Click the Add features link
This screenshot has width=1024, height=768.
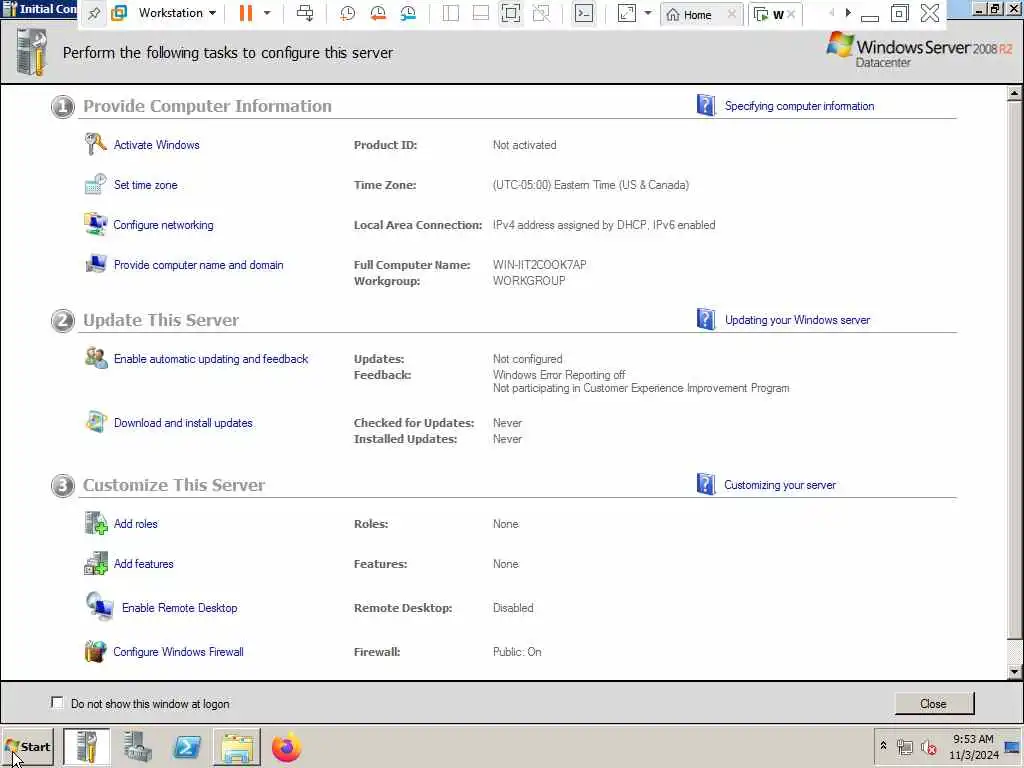coord(144,564)
